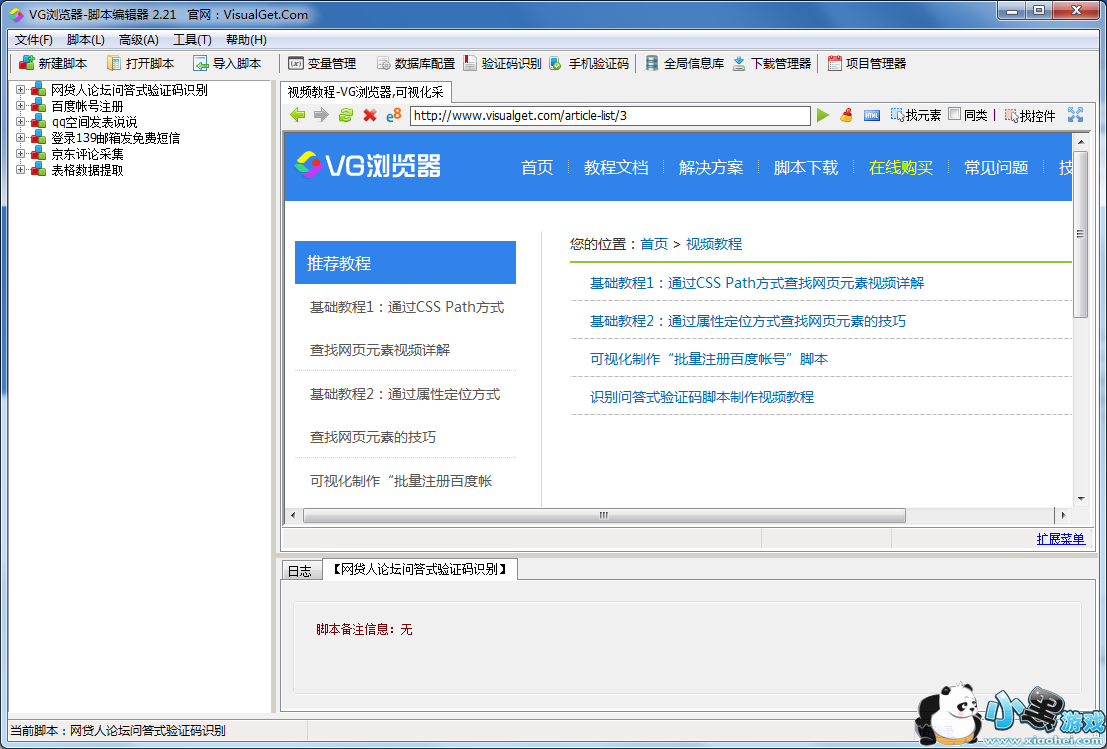Expand the 百度帐号注册 tree node
Screen dimensions: 1107x749
tap(20, 106)
